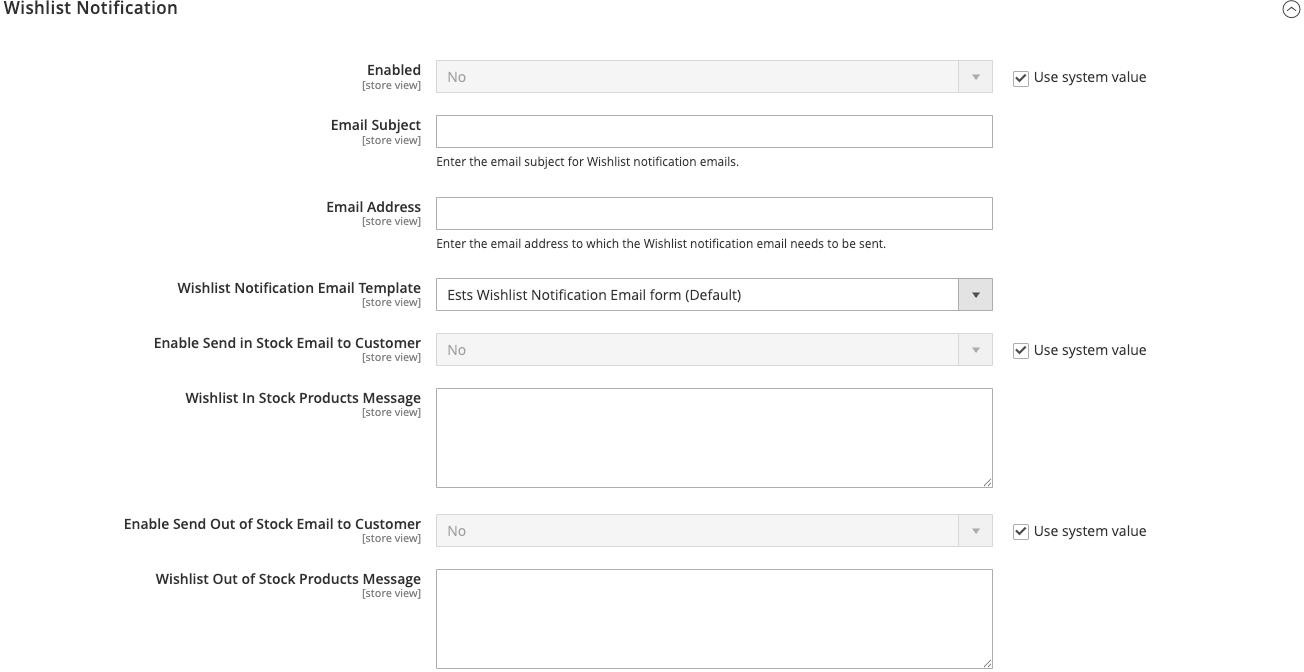This screenshot has height=672, width=1304.
Task: Click the Wishlist In Stock Products Message label
Action: point(303,398)
